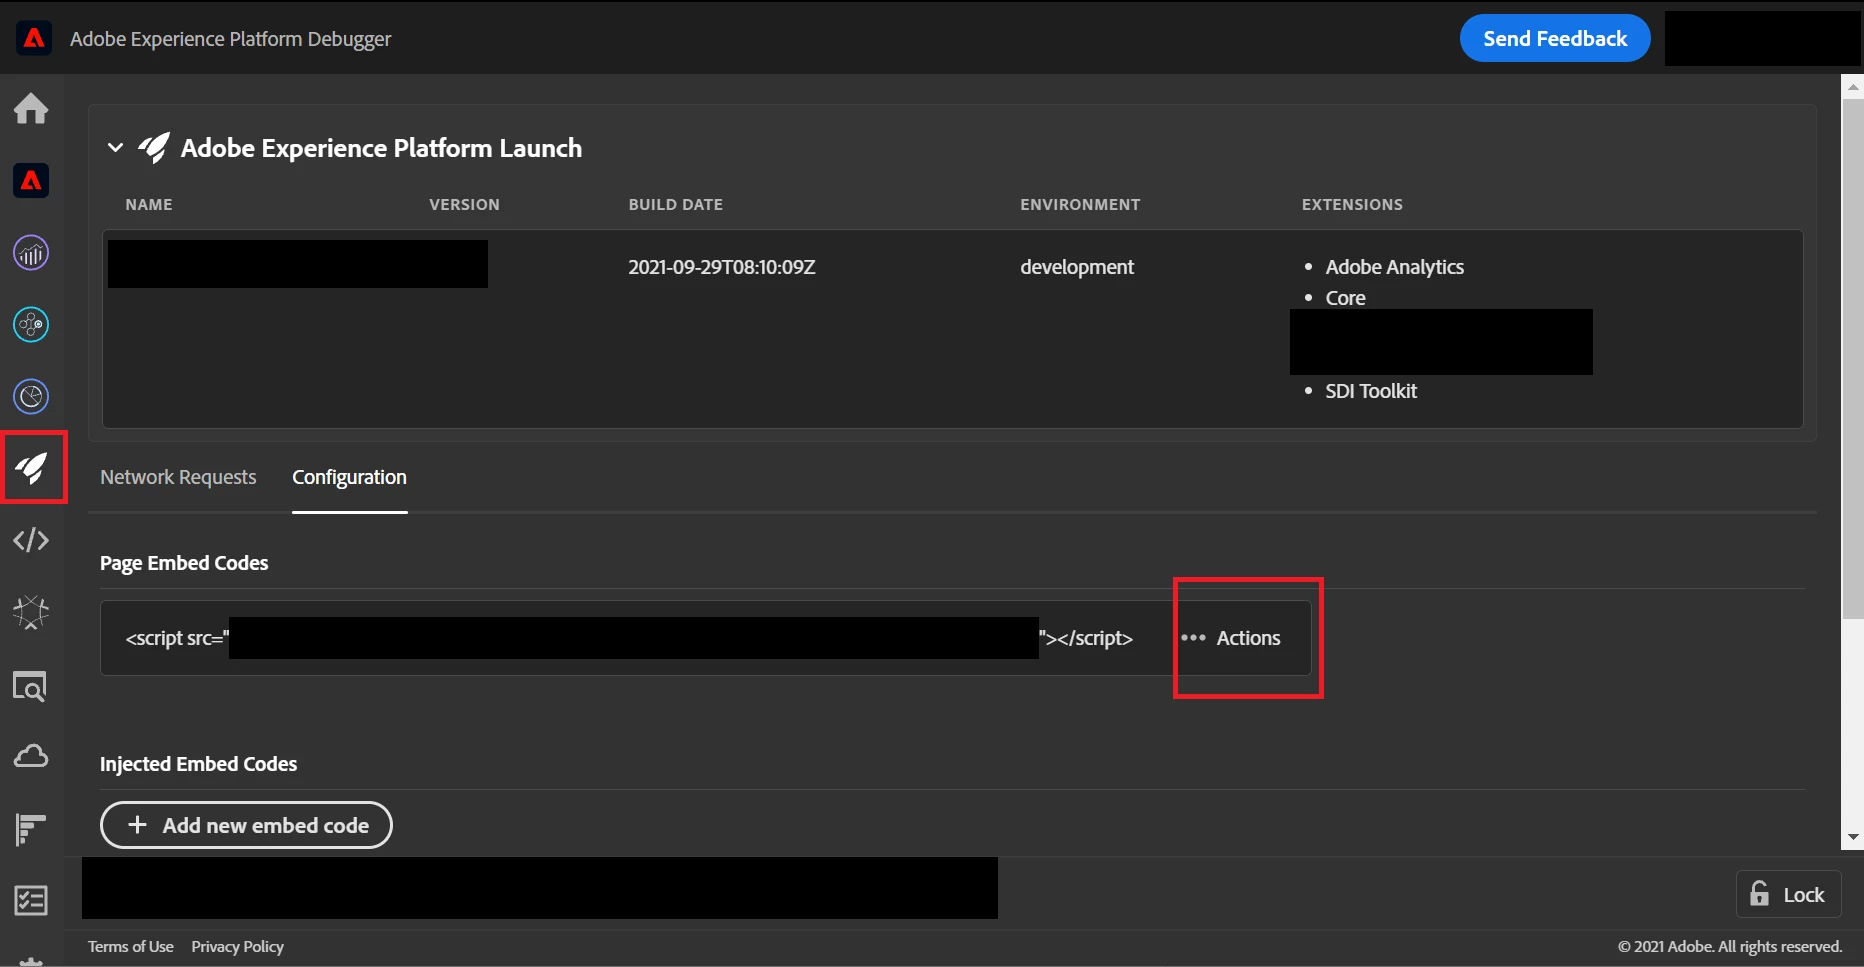Click the Send Feedback button
Viewport: 1864px width, 967px height.
point(1555,38)
